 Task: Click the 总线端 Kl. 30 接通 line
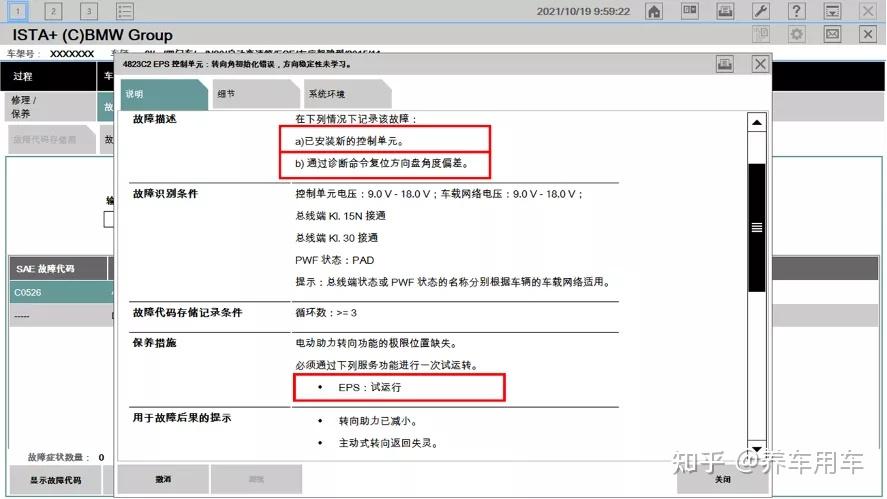click(x=336, y=238)
